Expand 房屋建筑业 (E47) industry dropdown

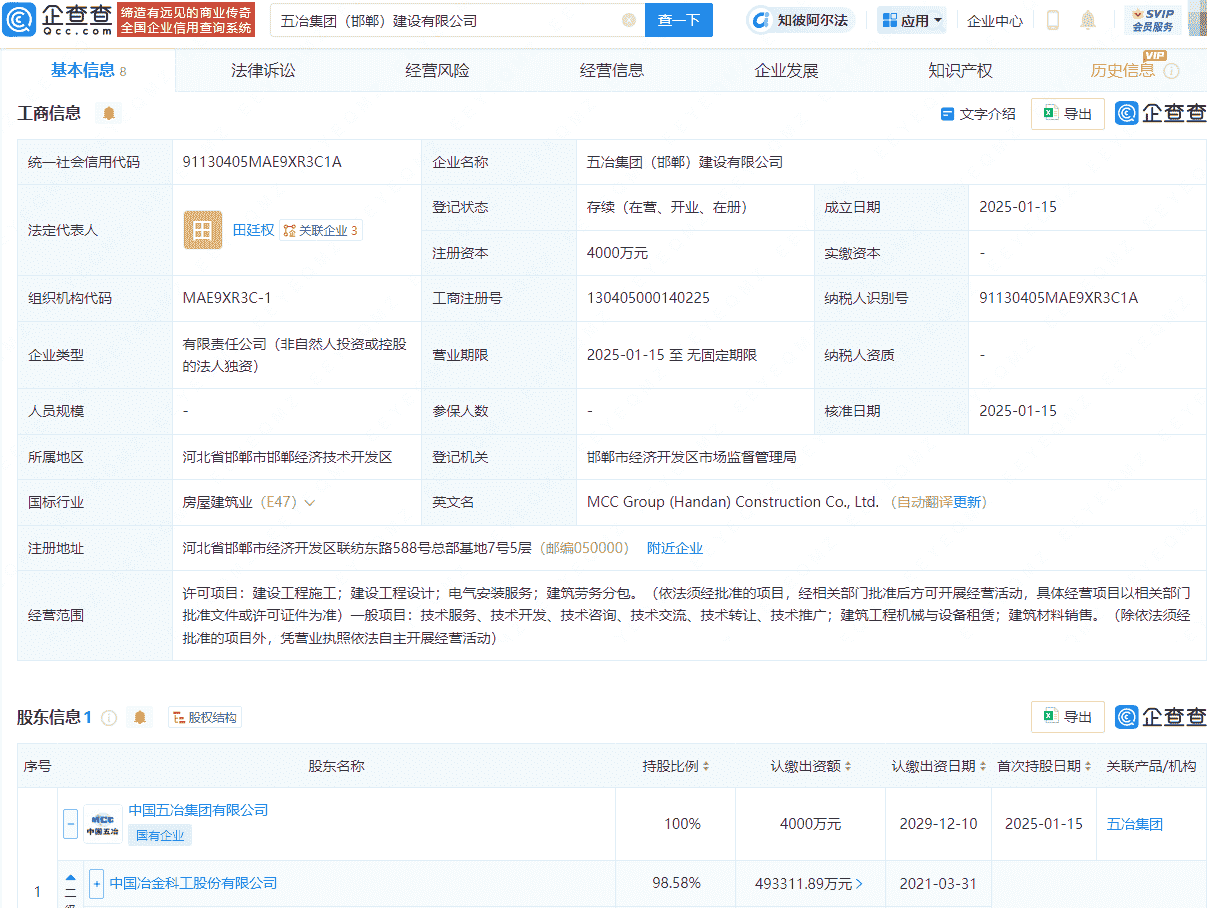coord(311,501)
